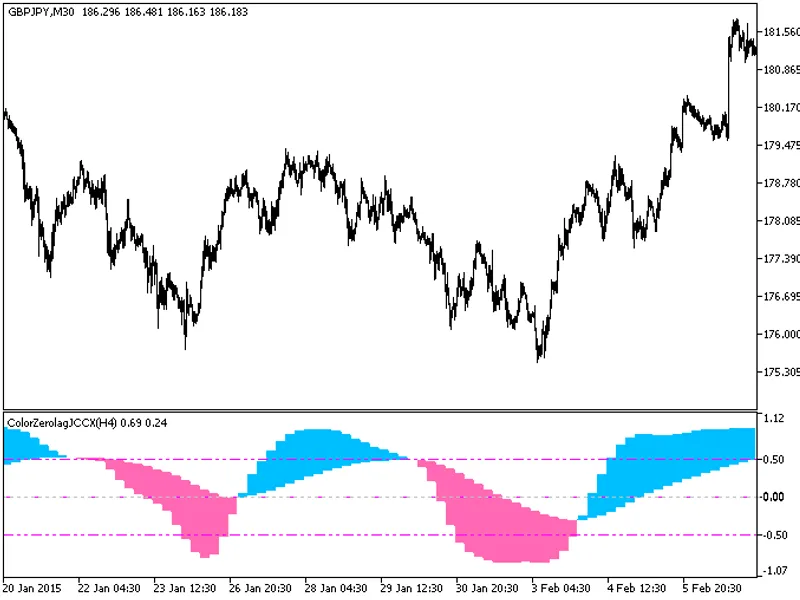
Task: Click the 177.390 price axis label
Action: [781, 258]
